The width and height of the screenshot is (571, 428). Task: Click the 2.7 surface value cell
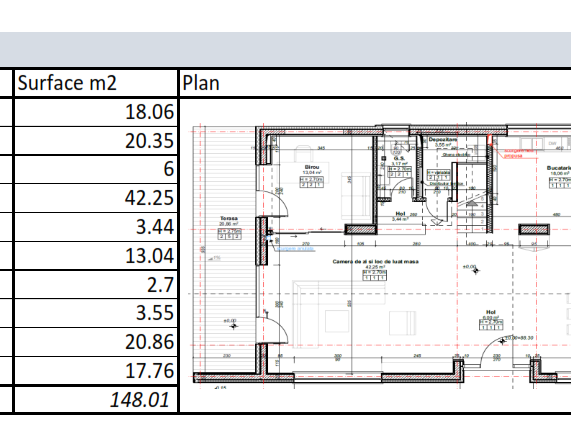coord(96,284)
